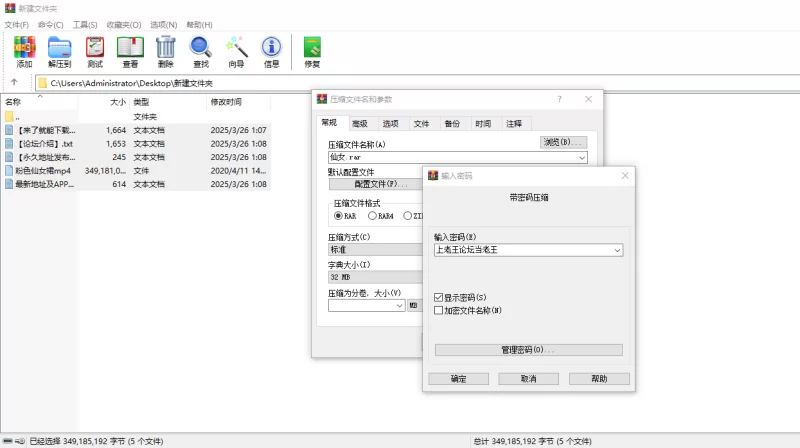Sort files by the 类型 column header
800x448 pixels.
[168, 102]
